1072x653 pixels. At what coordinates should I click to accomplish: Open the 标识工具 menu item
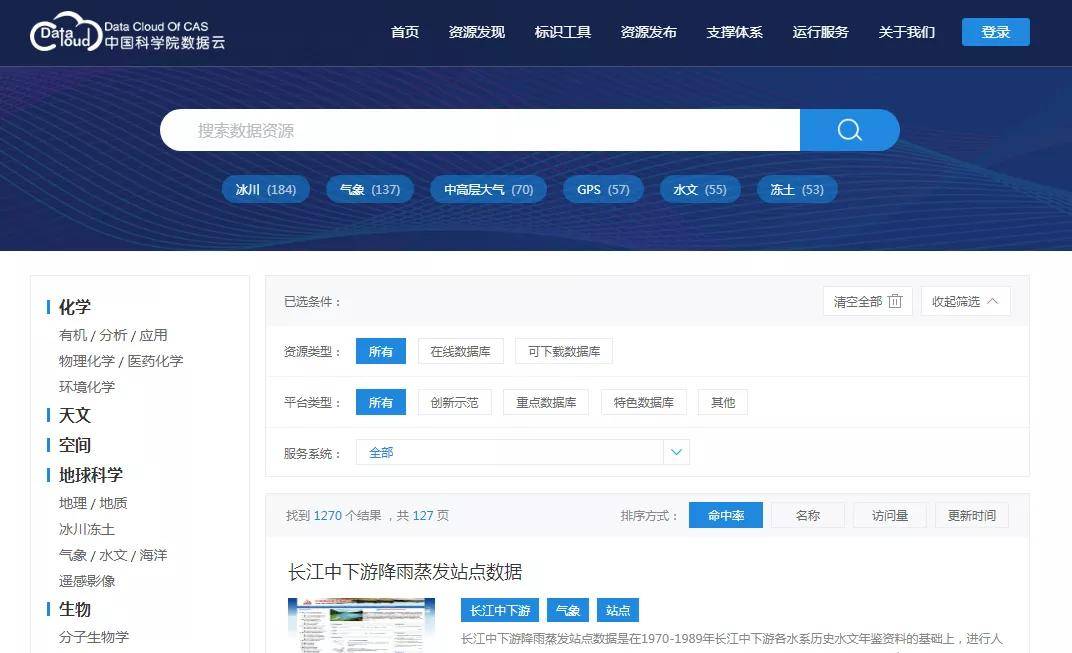(562, 32)
